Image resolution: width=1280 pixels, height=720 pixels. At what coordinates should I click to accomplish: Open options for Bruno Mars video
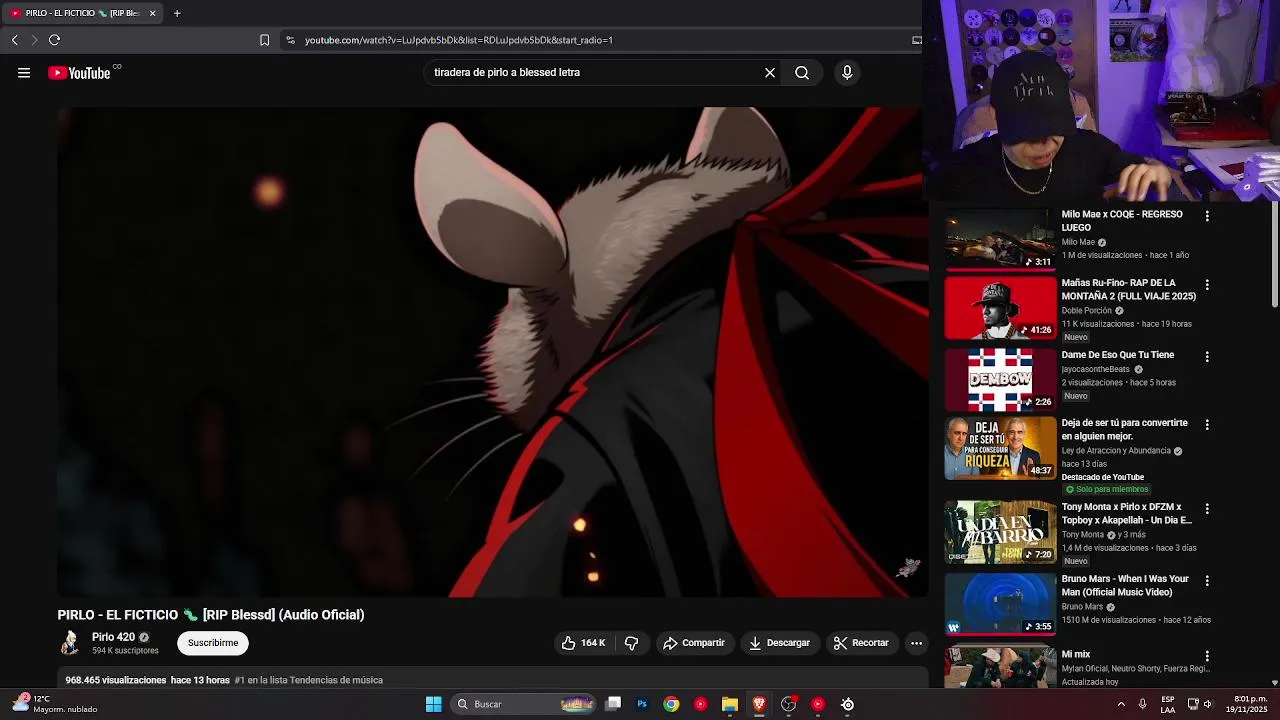coord(1207,581)
